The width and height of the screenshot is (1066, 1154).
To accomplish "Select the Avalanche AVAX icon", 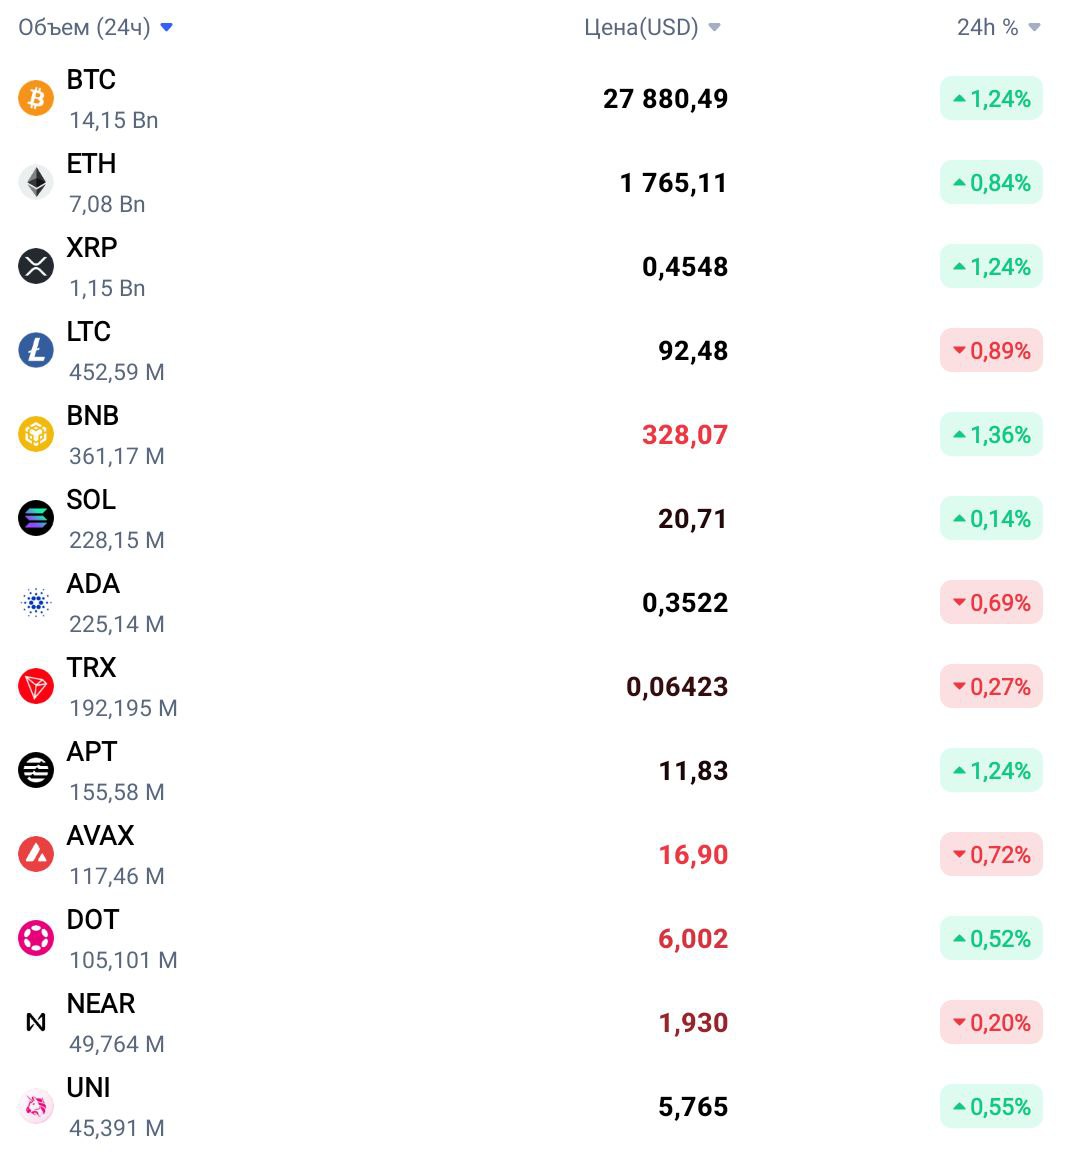I will click(36, 854).
